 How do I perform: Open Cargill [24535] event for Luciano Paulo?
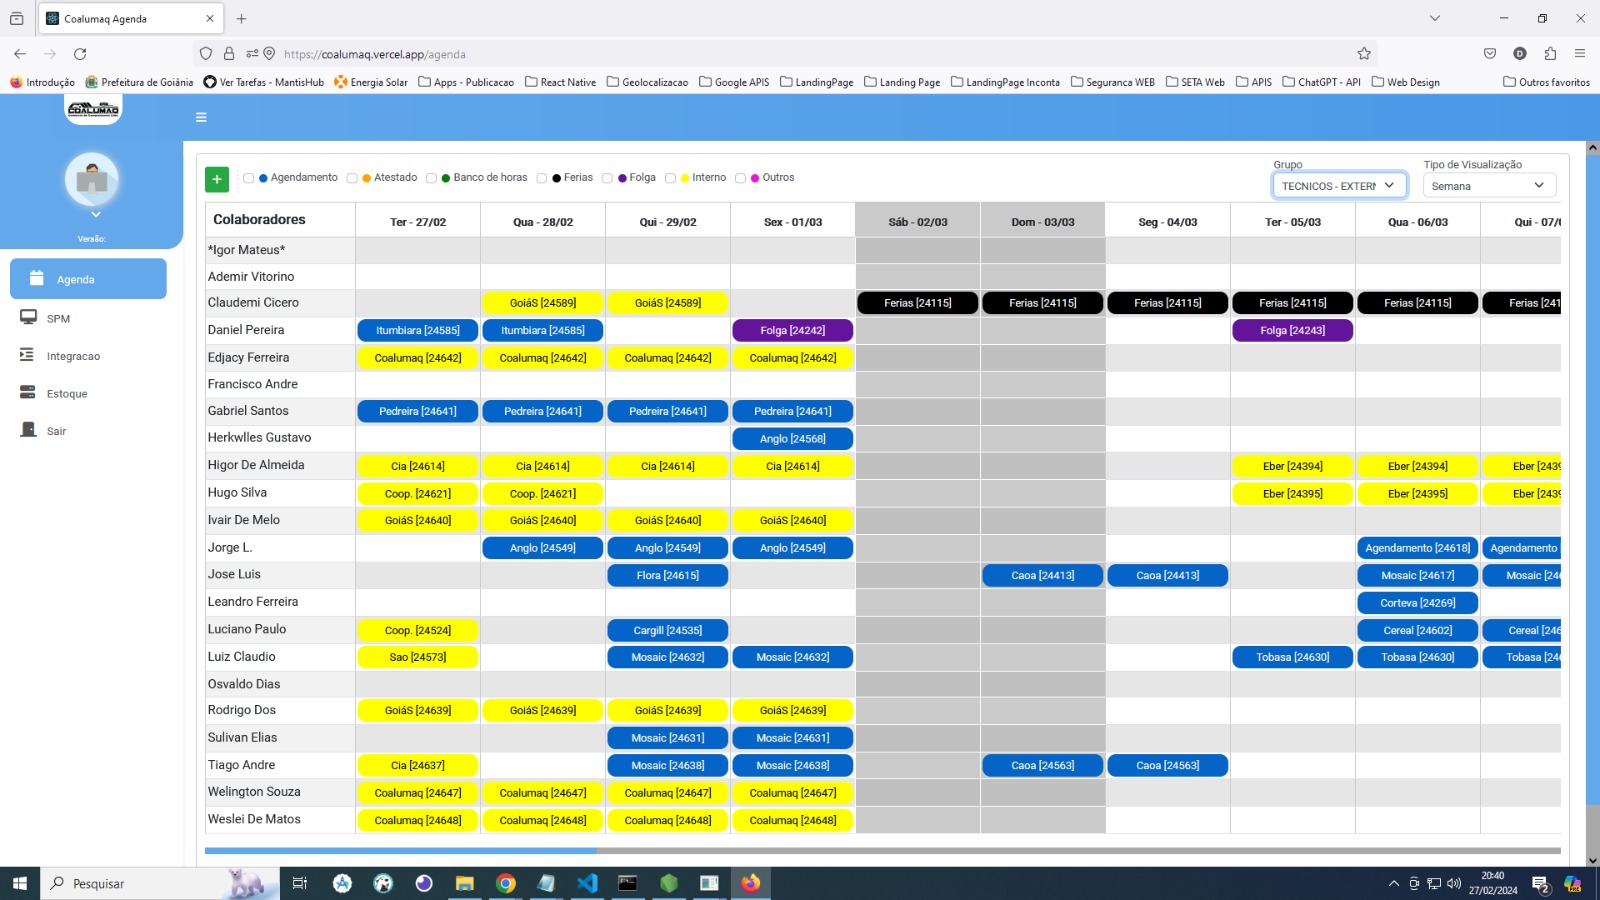(x=668, y=630)
